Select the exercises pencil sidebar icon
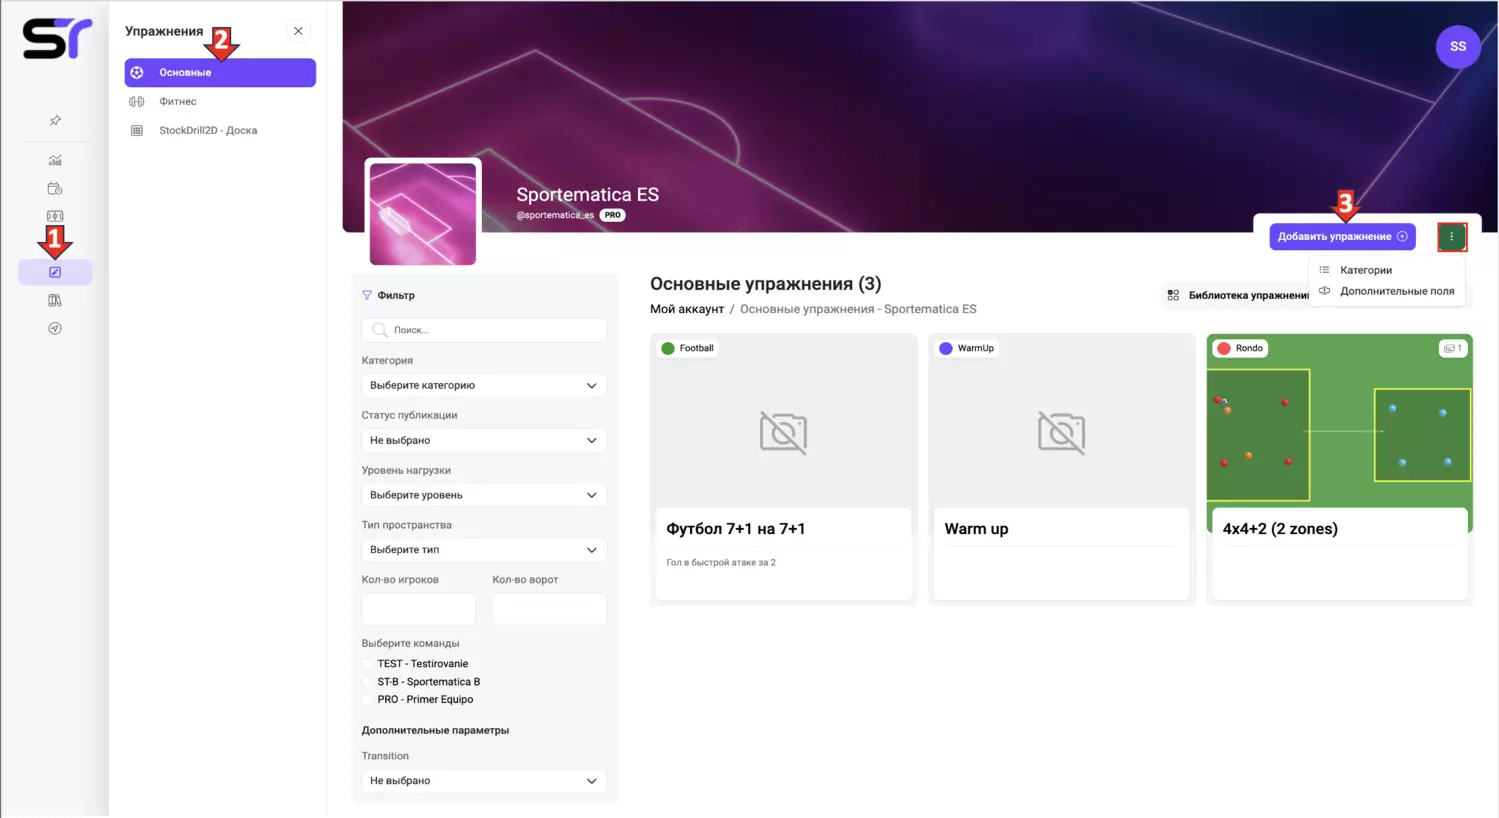1499x818 pixels. tap(55, 272)
